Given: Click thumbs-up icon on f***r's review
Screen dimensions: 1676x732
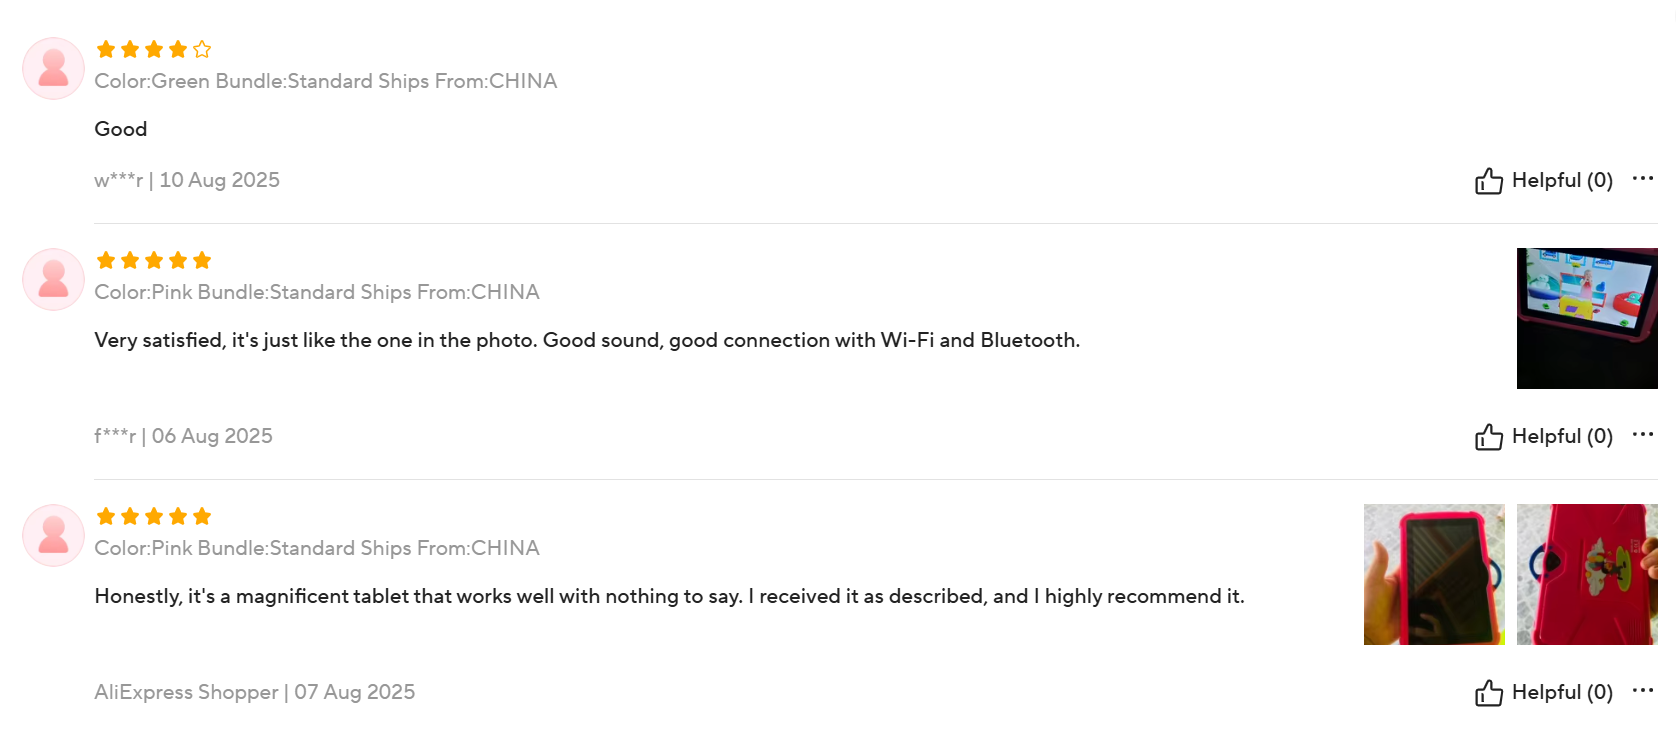Looking at the screenshot, I should [x=1488, y=437].
